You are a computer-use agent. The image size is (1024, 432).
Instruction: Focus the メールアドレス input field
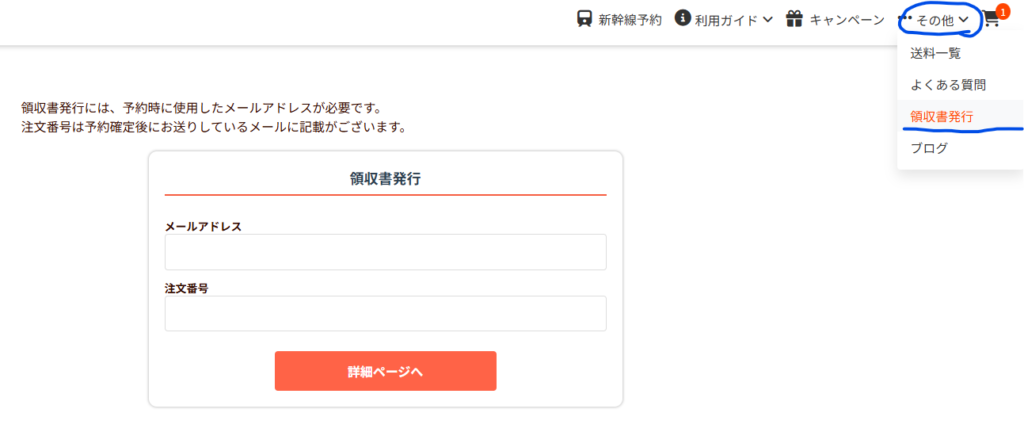tap(385, 252)
